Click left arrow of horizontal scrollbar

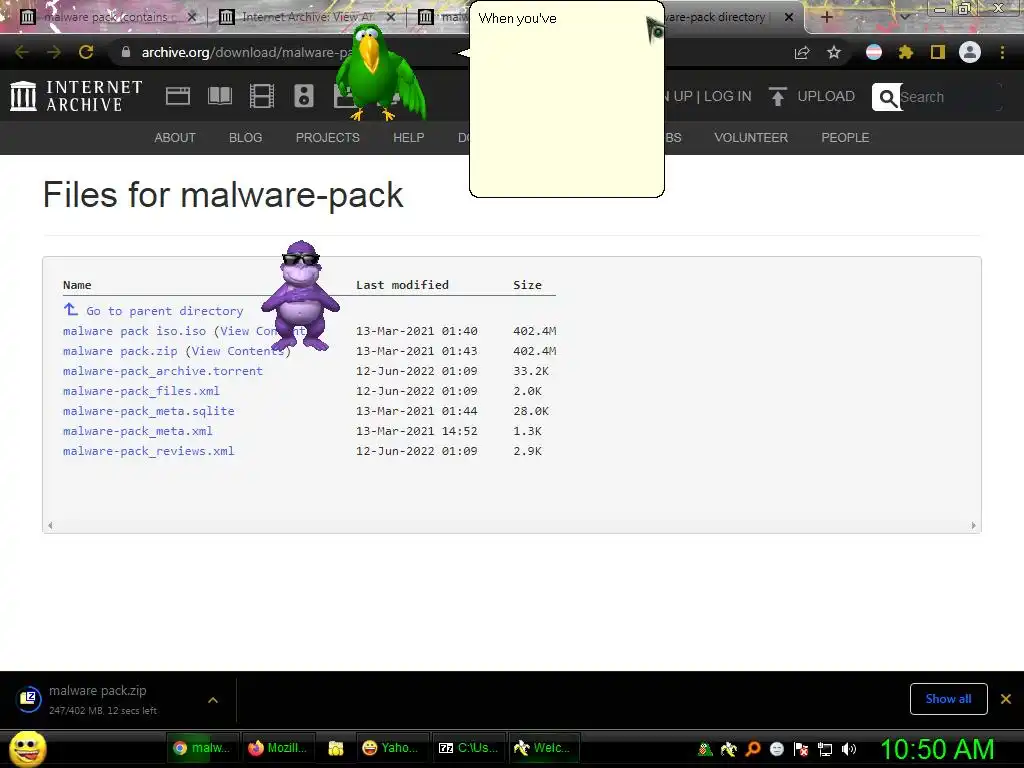tap(50, 525)
